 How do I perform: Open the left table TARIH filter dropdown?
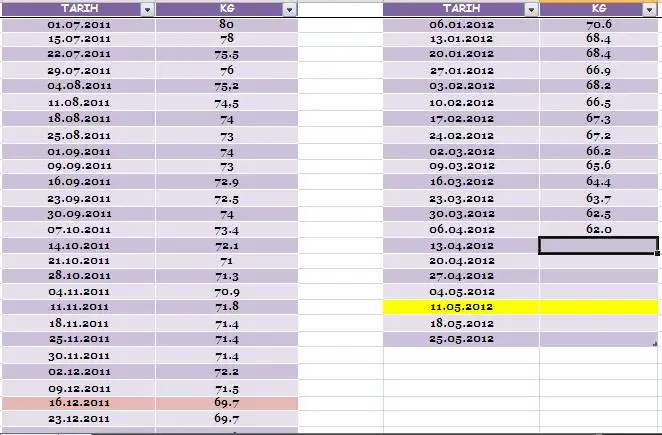[x=147, y=8]
